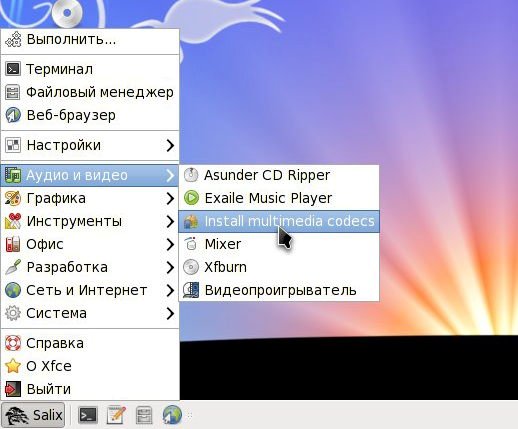
Task: Start Exaile Music Player entry
Action: 279,198
